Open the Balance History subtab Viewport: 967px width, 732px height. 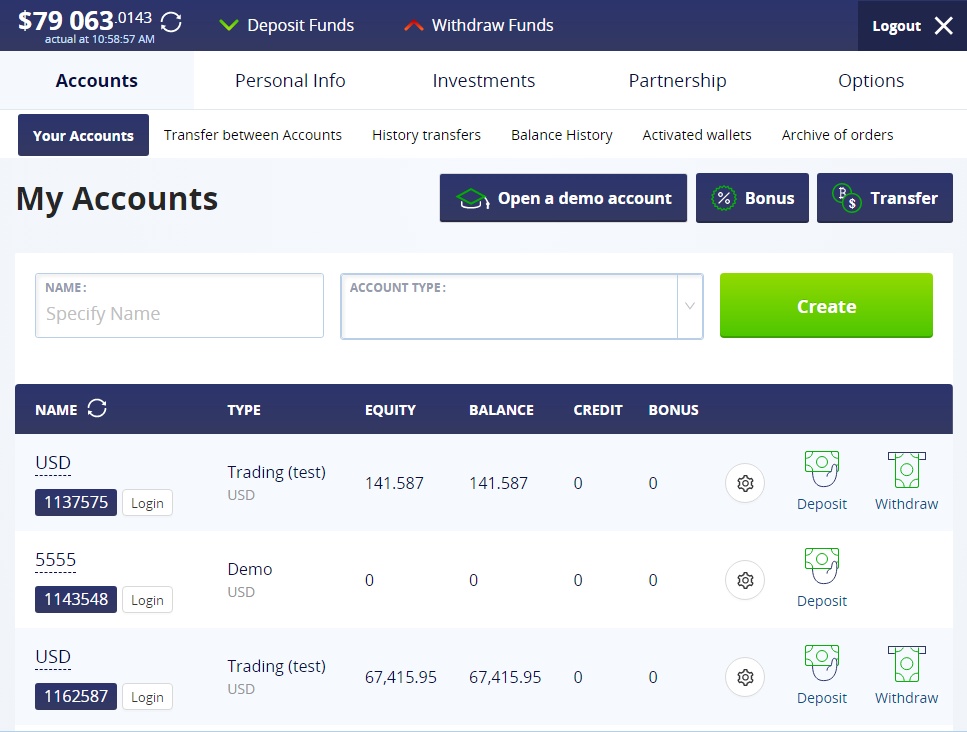561,135
